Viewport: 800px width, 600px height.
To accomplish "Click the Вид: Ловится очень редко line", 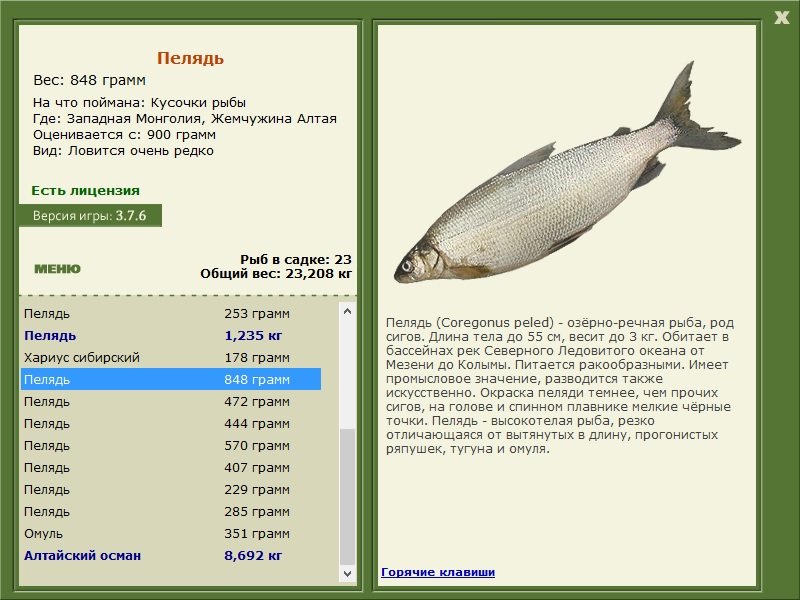I will 123,151.
